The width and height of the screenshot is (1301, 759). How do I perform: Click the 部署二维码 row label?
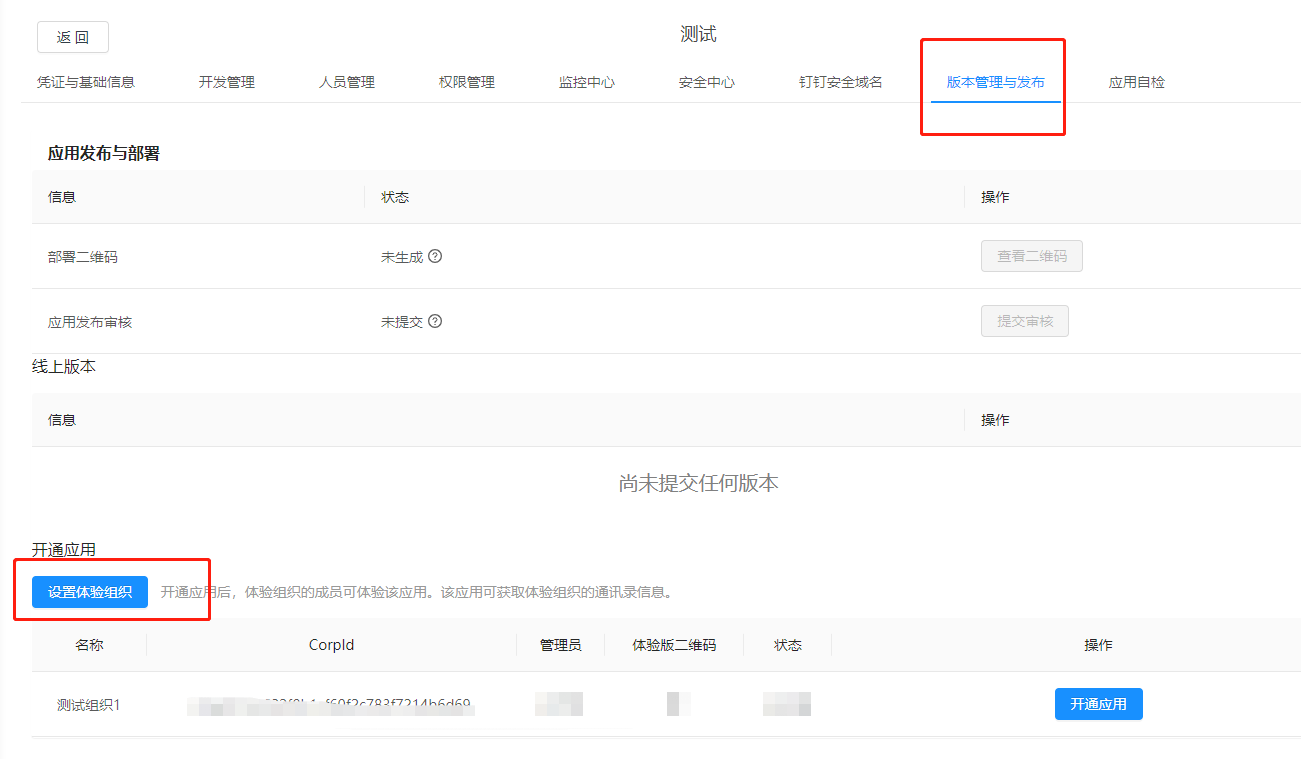[x=83, y=257]
